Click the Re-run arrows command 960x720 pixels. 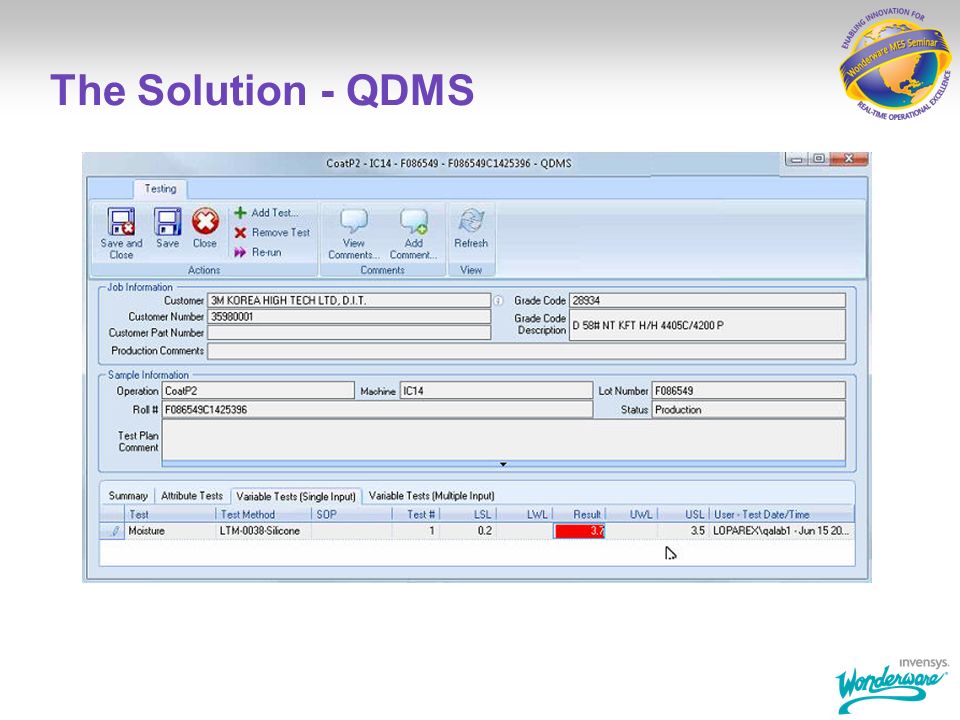click(258, 252)
